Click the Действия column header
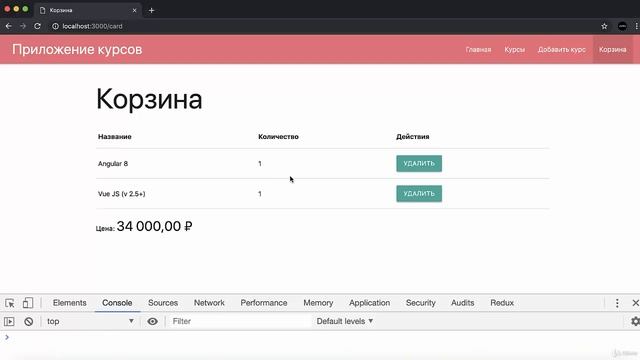 pos(413,137)
